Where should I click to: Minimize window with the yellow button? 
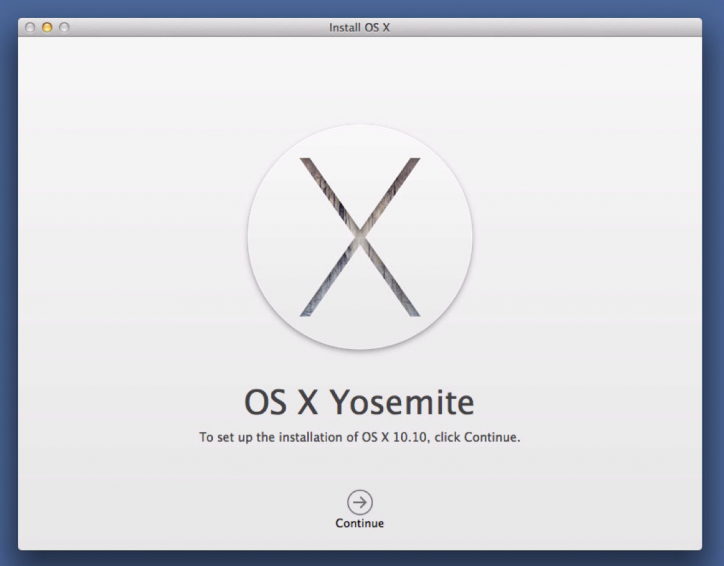click(x=47, y=27)
